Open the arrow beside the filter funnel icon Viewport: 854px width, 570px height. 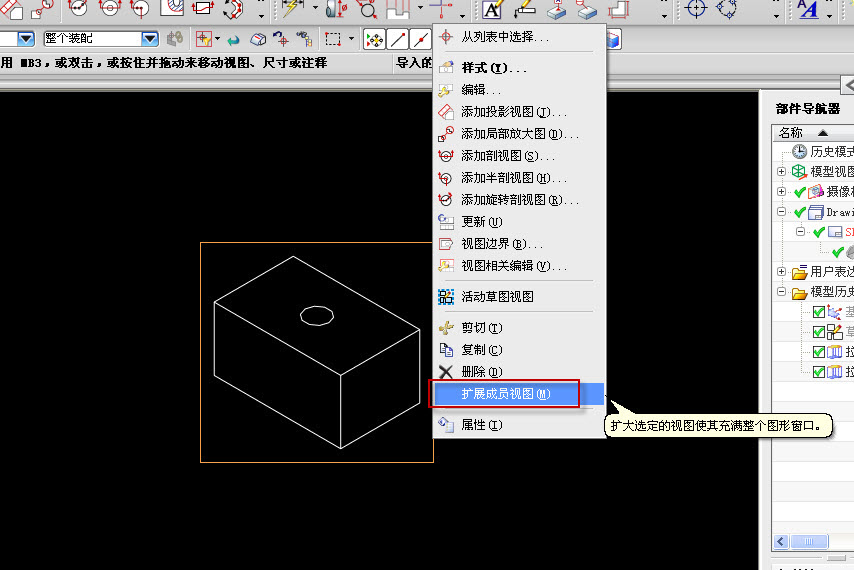coord(217,39)
